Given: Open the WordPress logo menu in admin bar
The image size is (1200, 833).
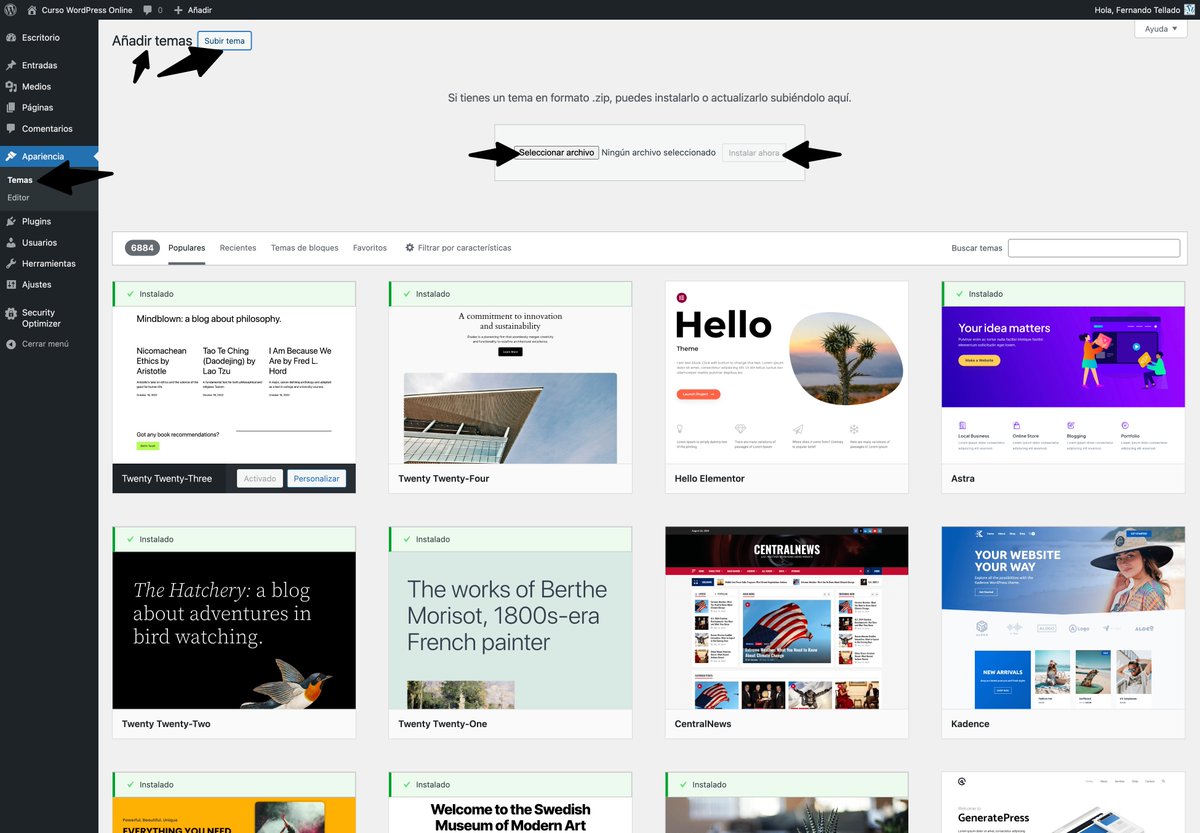Looking at the screenshot, I should coord(10,9).
